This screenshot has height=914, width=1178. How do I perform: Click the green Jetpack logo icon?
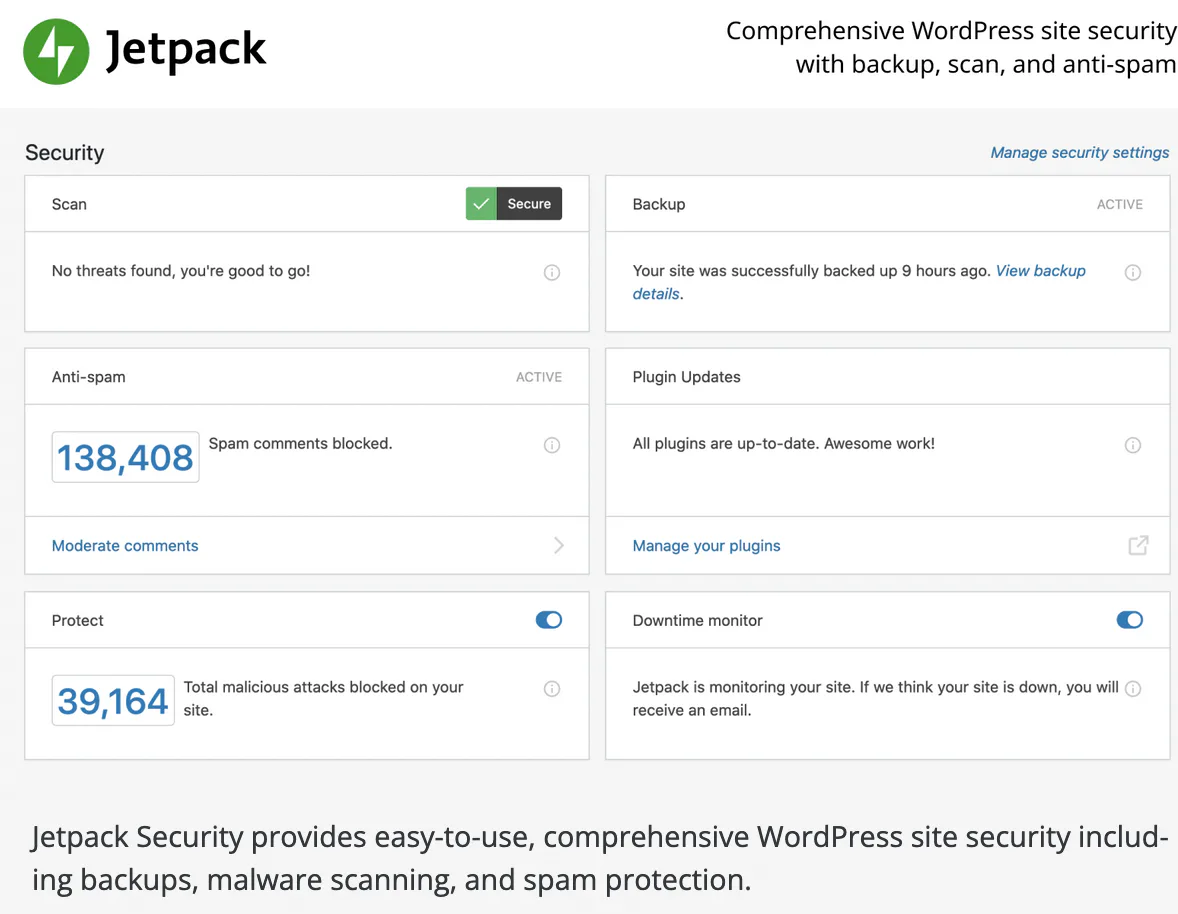(x=56, y=51)
